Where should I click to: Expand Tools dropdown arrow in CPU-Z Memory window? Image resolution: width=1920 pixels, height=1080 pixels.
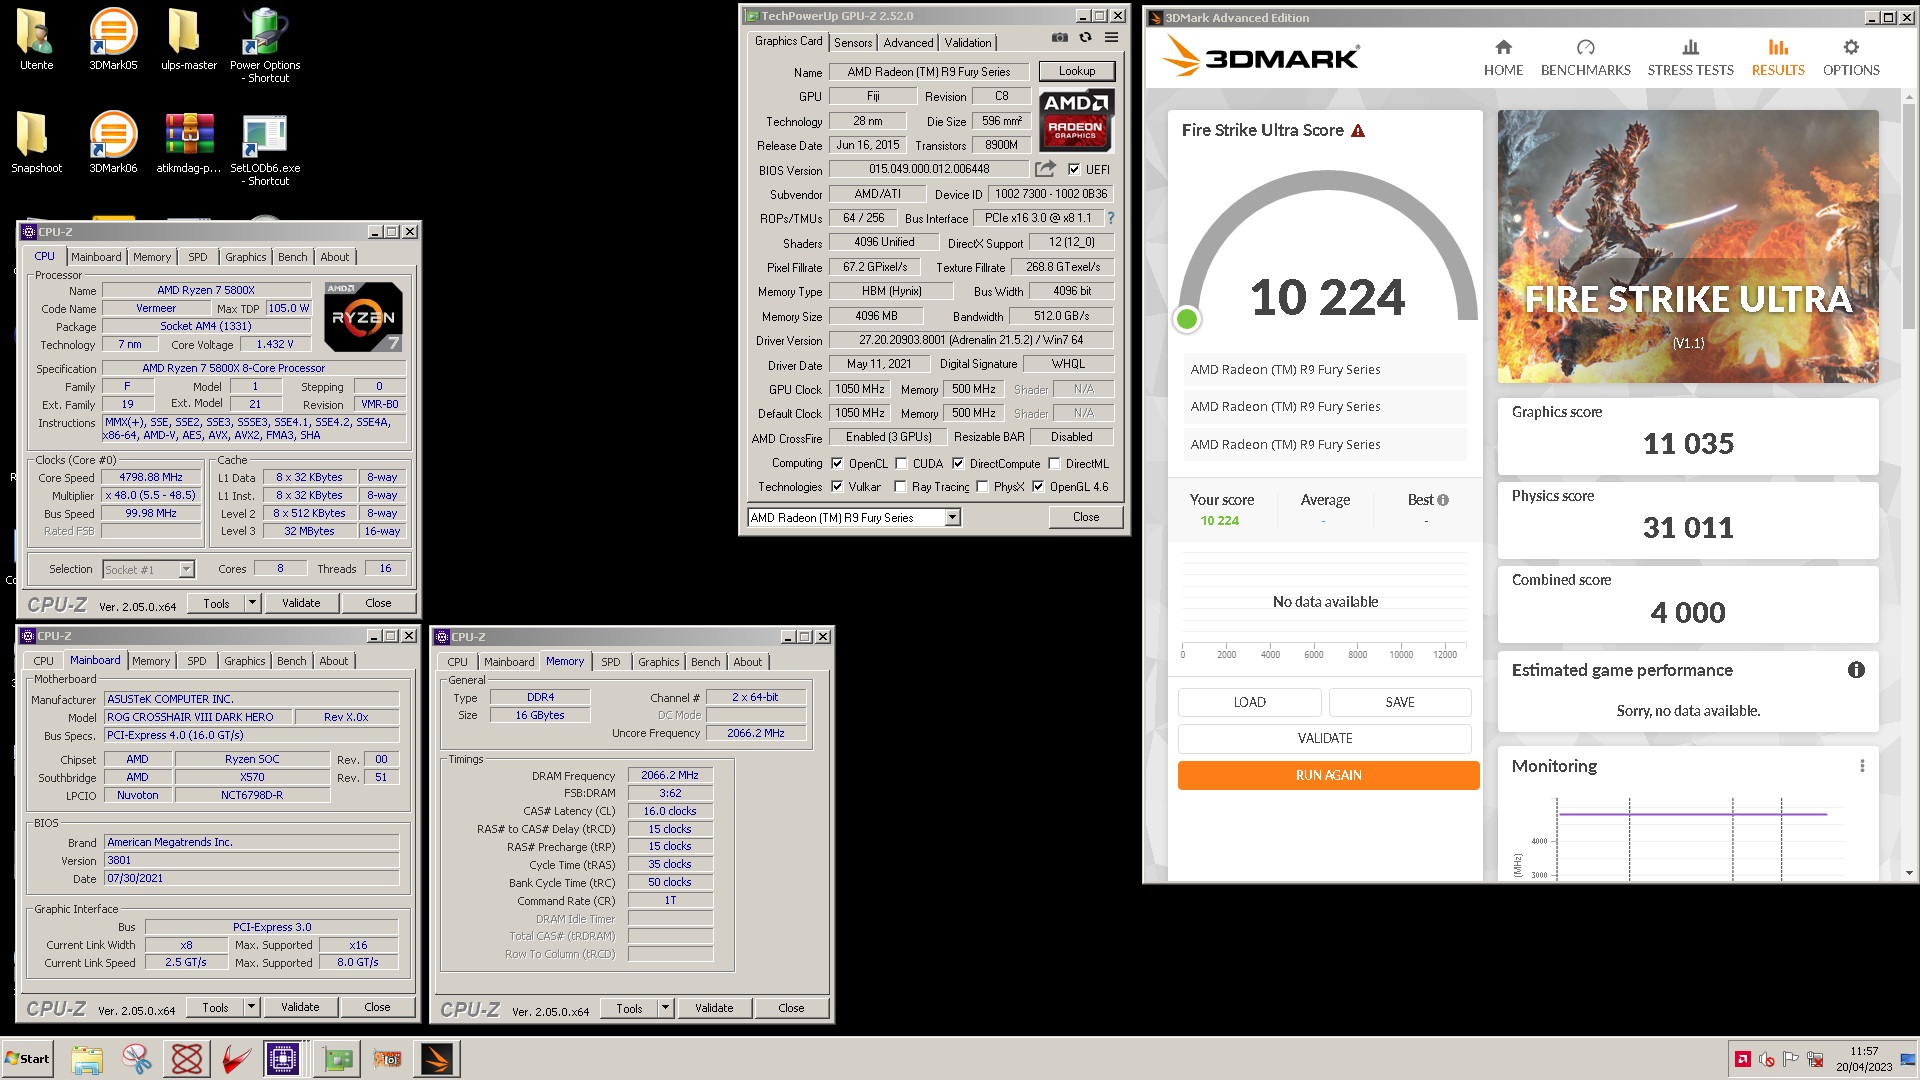click(665, 1008)
